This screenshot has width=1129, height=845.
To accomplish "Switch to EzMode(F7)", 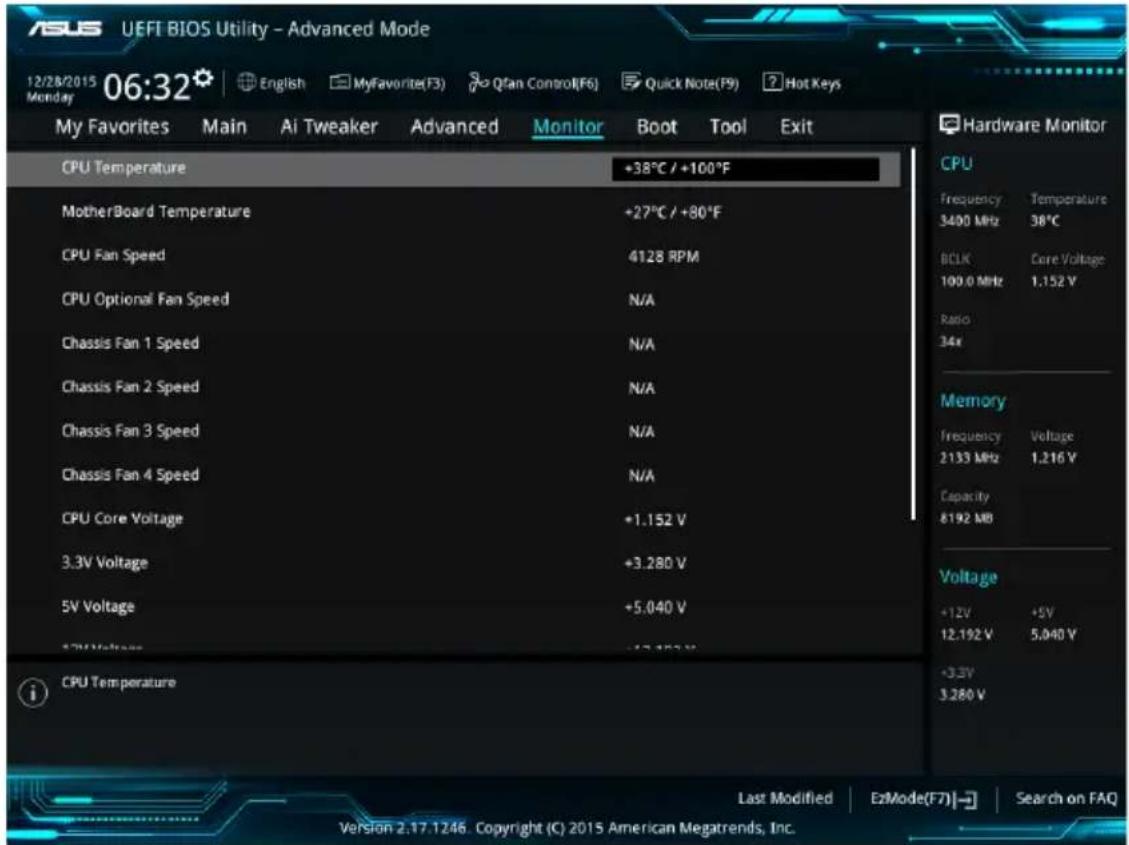I will pos(924,798).
